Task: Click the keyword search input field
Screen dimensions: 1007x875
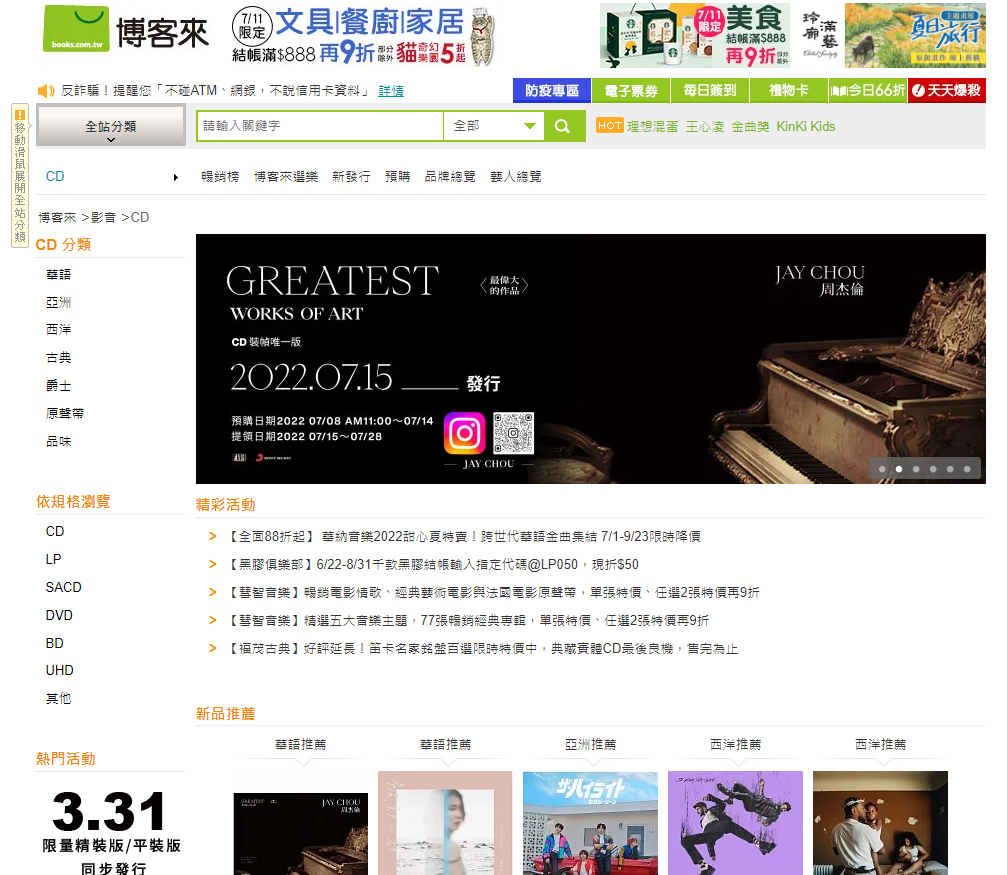Action: [x=320, y=126]
